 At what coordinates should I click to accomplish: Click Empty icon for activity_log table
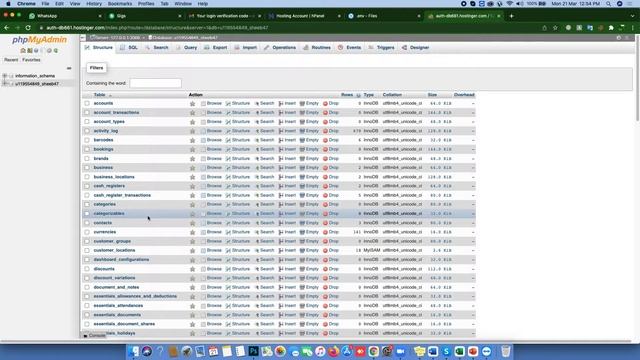point(302,131)
